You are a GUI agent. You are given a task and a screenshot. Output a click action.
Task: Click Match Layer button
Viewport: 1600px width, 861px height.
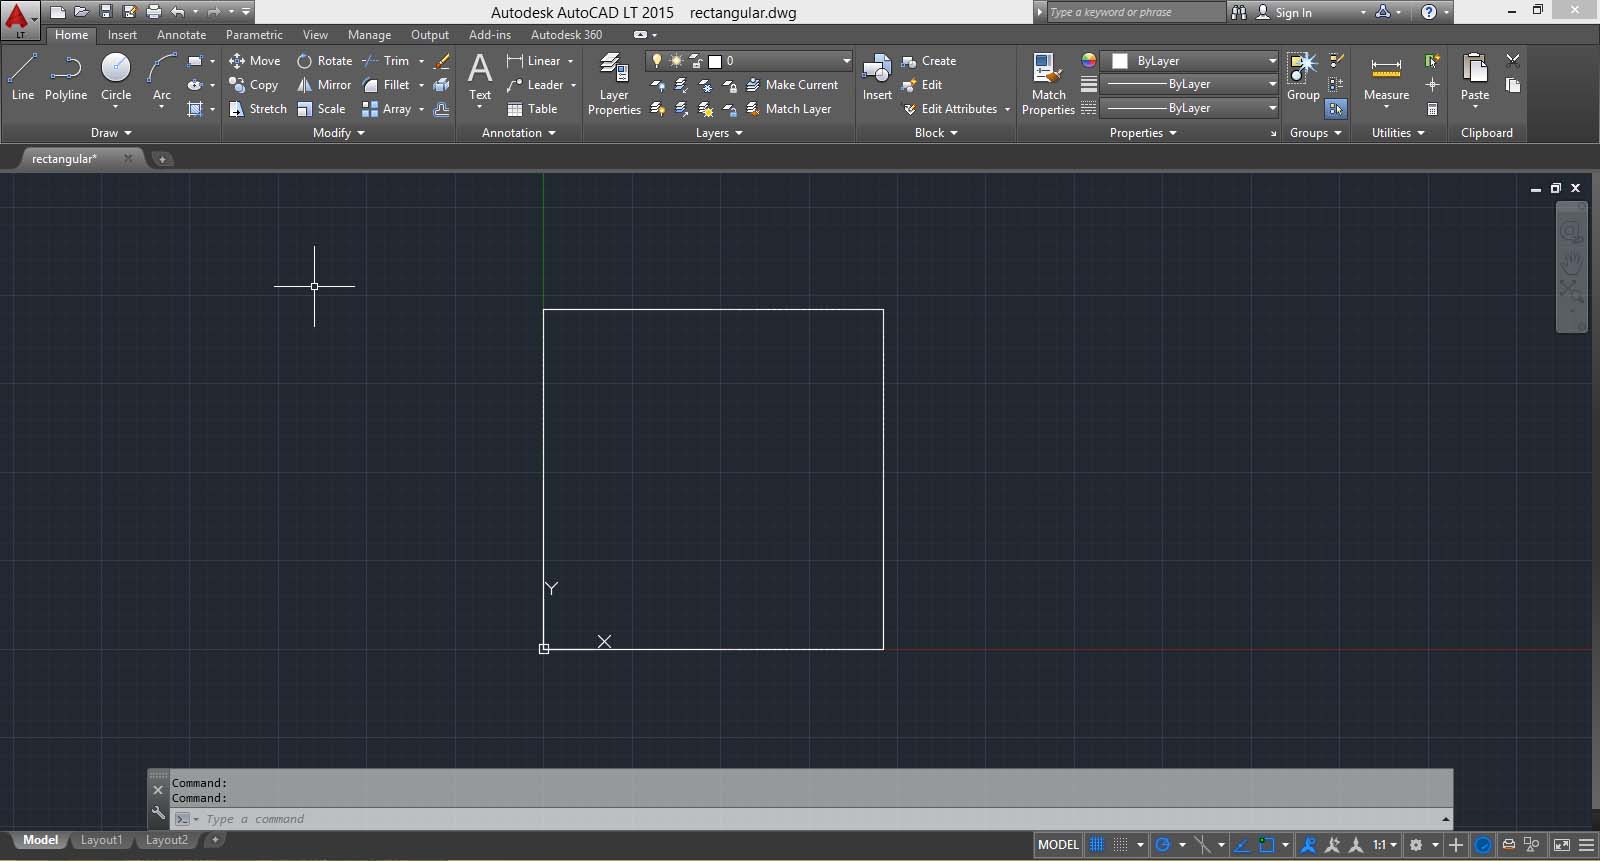pos(789,109)
